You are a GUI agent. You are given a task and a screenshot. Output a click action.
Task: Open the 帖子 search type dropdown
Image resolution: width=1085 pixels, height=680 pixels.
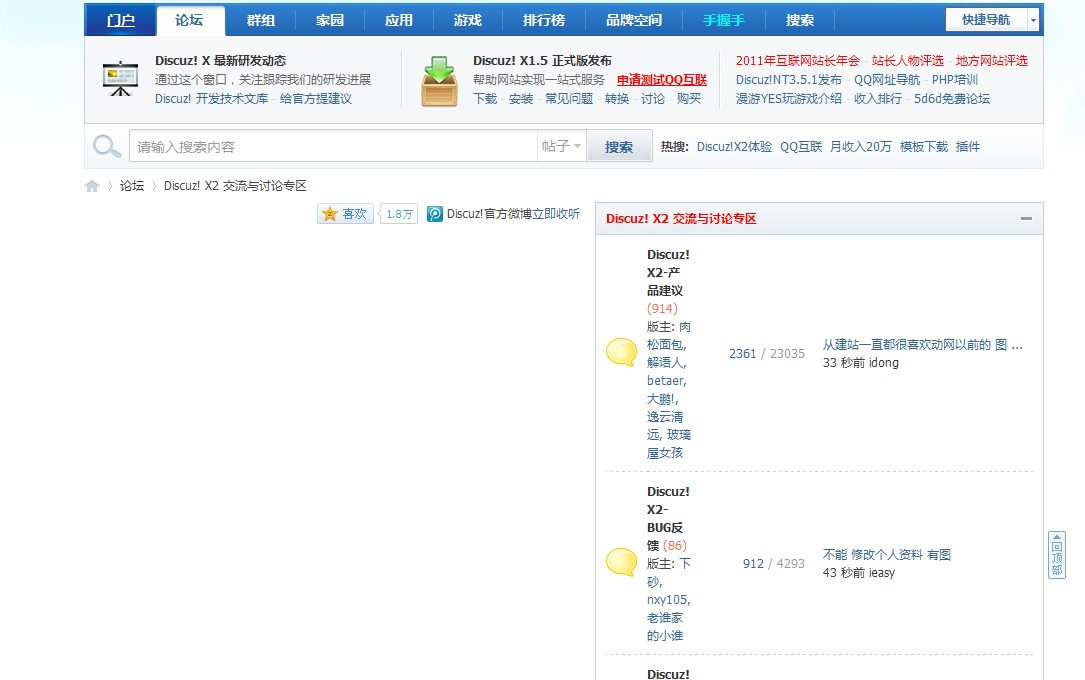pos(561,146)
